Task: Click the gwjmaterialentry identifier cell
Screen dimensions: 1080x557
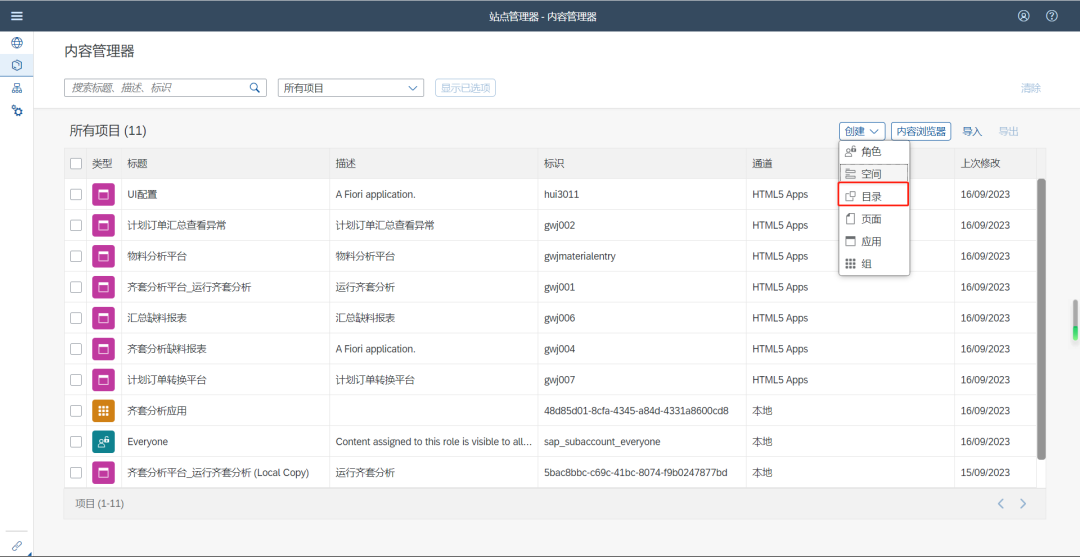Action: 580,256
